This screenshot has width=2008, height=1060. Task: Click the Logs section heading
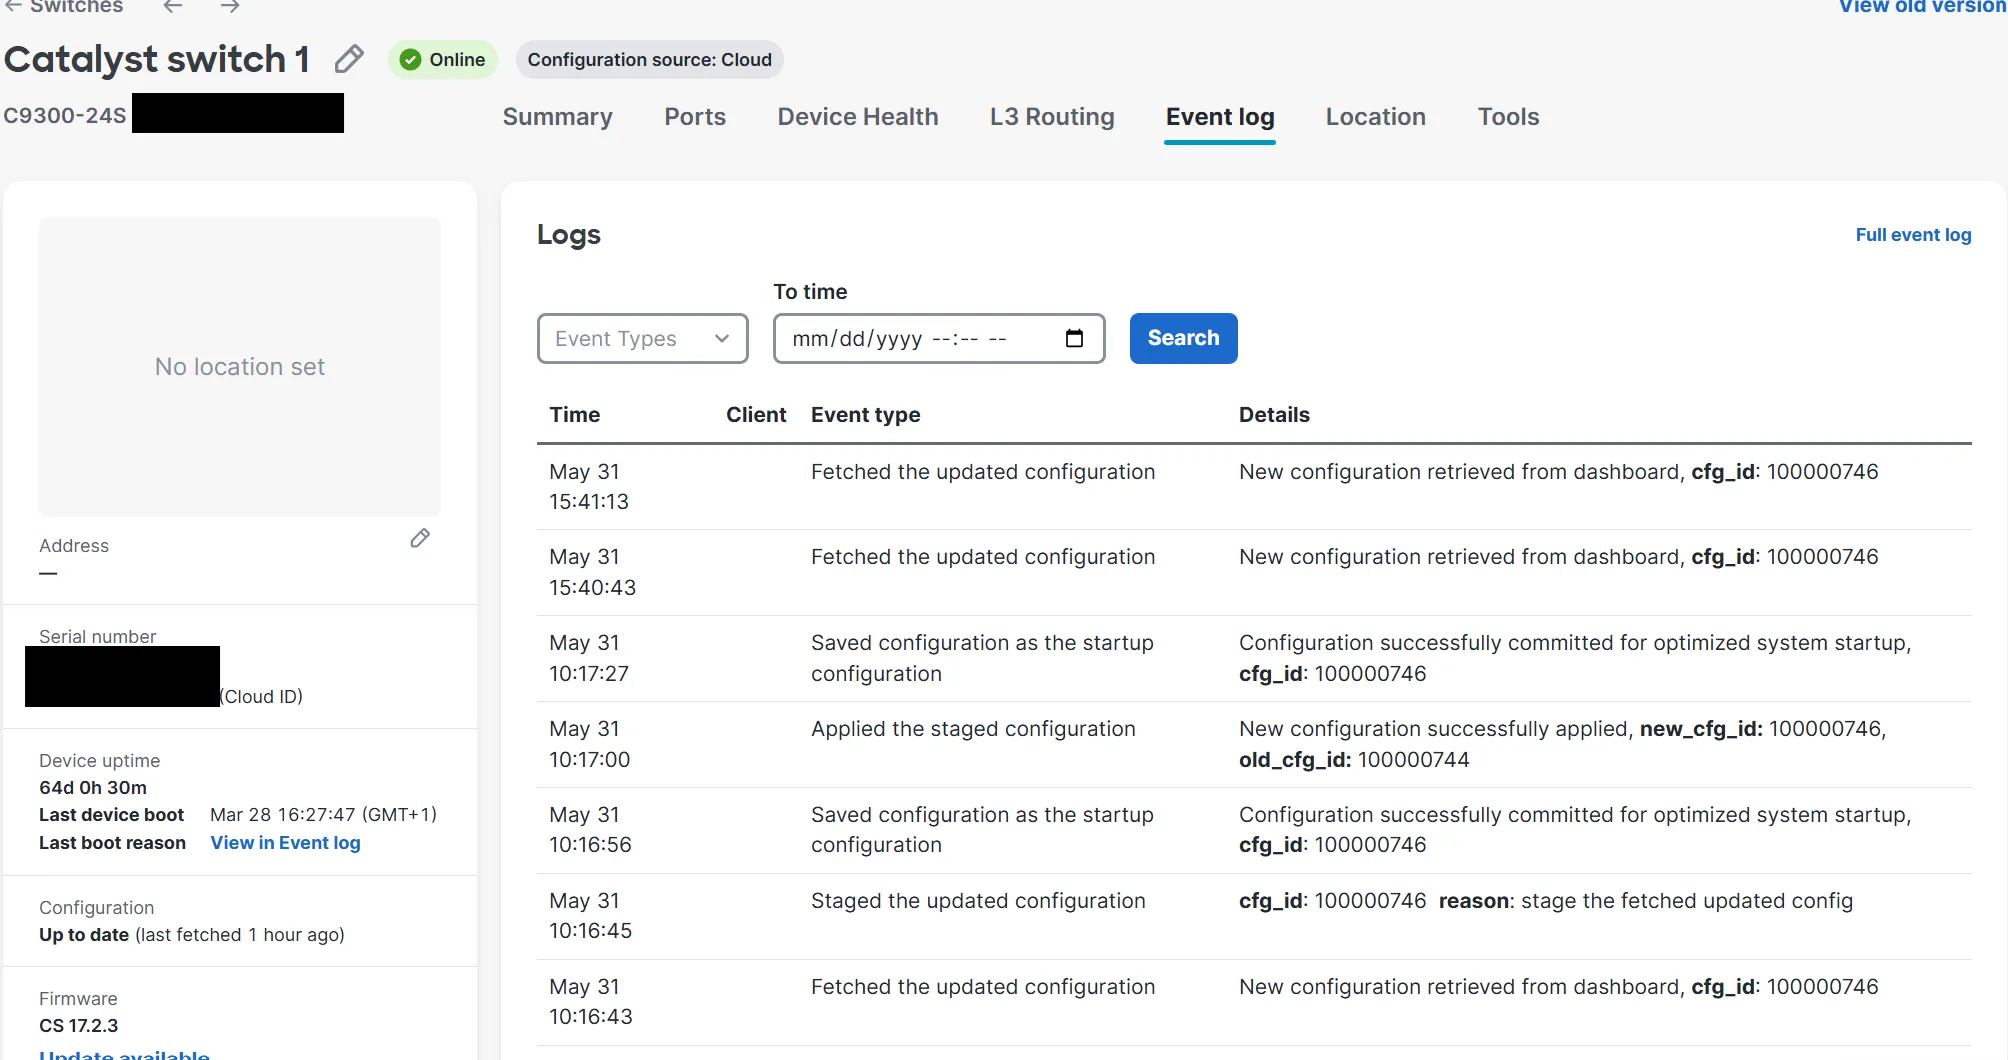coord(569,235)
